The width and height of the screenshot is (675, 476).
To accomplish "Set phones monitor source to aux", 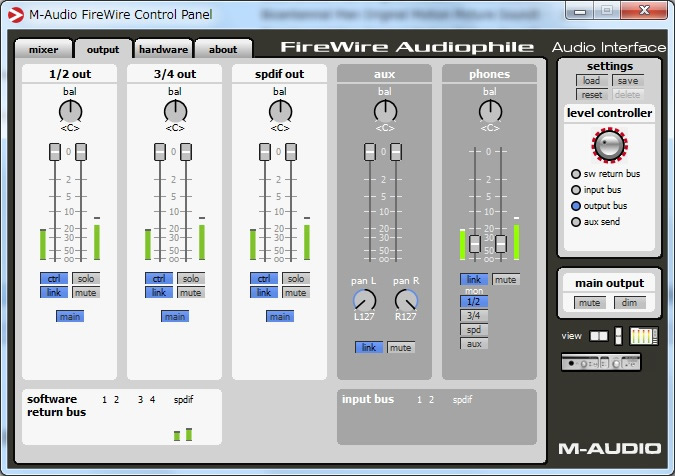I will pos(474,343).
